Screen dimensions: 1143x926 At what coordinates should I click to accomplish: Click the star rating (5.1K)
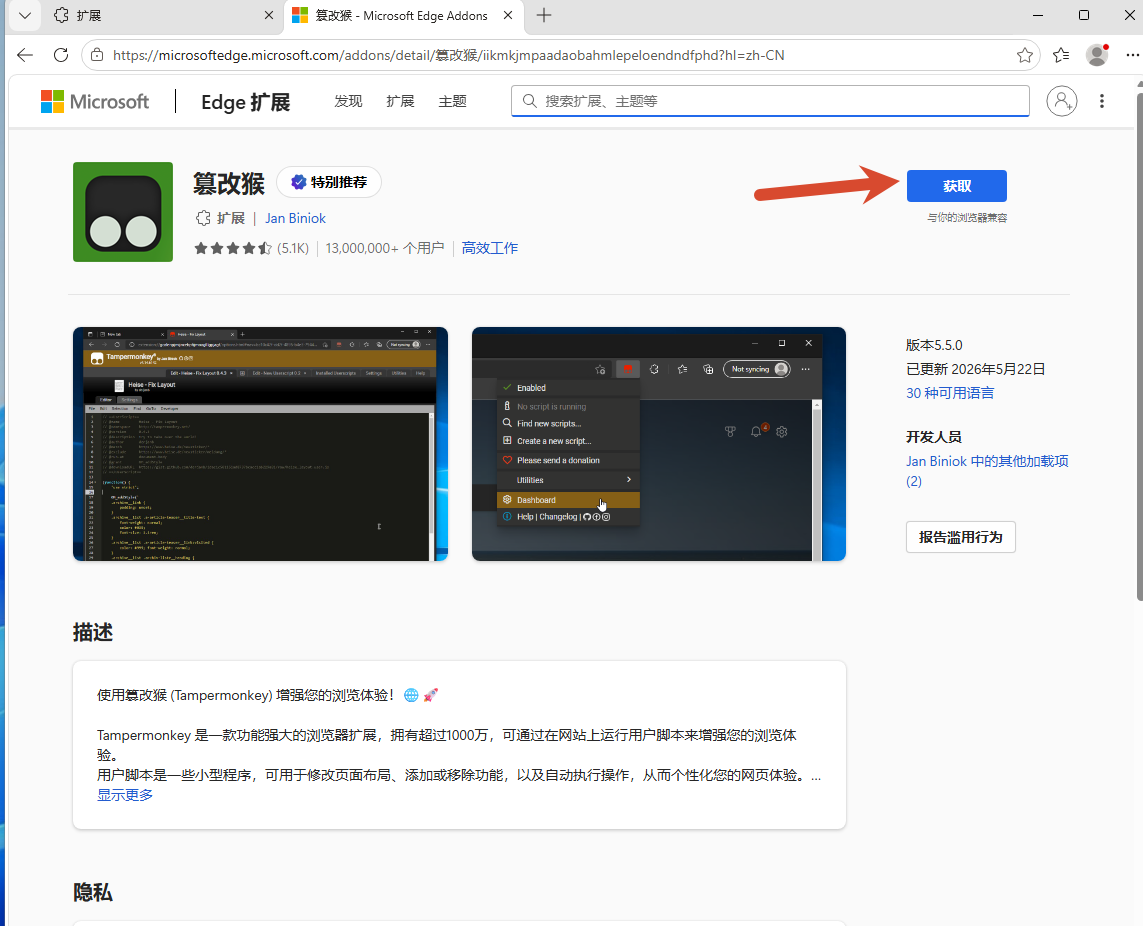251,249
